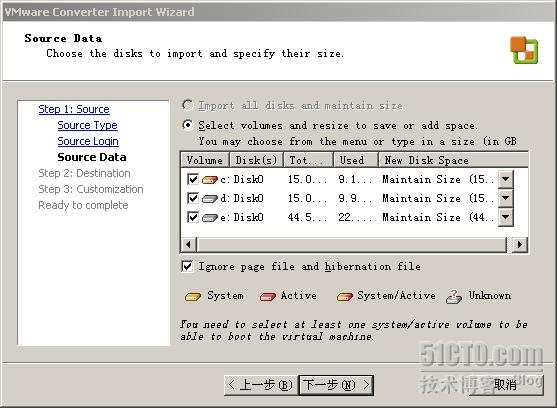Click the Tot... column header
Viewport: 557px width, 408px height.
(x=308, y=160)
